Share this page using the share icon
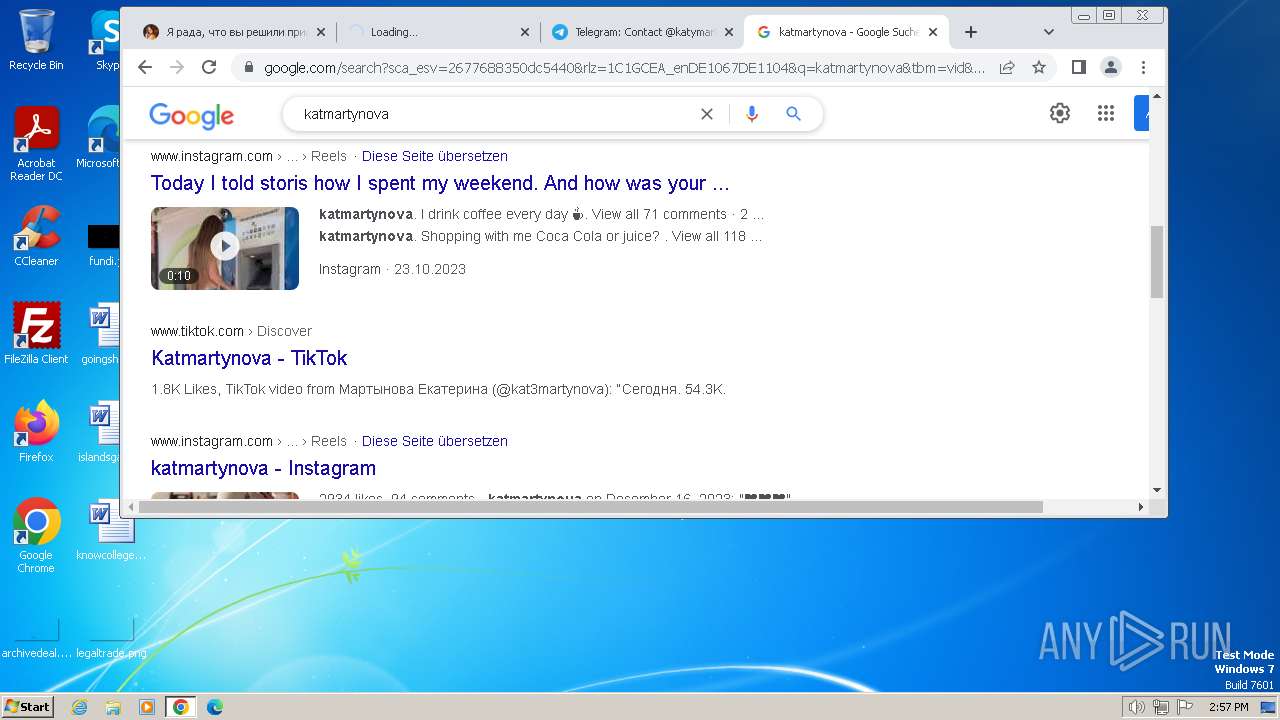Screen dimensions: 1280x720 tap(1007, 67)
